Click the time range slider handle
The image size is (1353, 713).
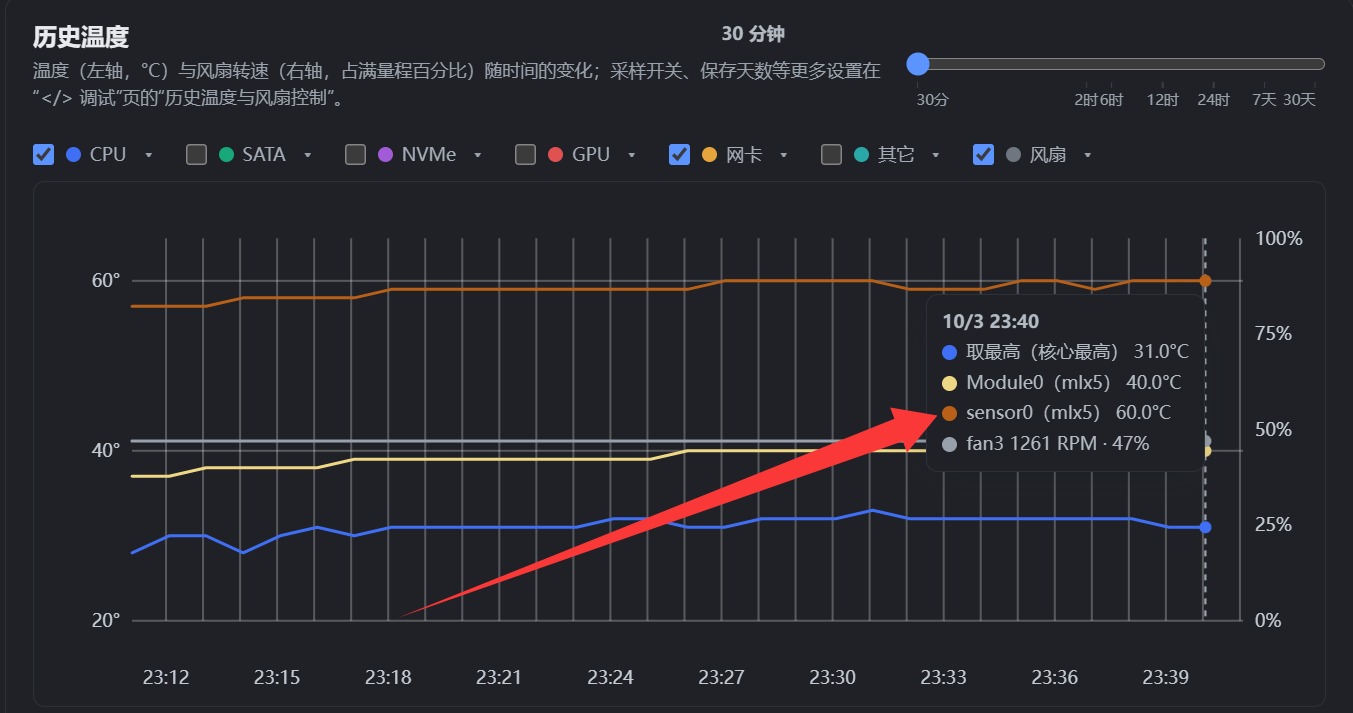click(918, 64)
